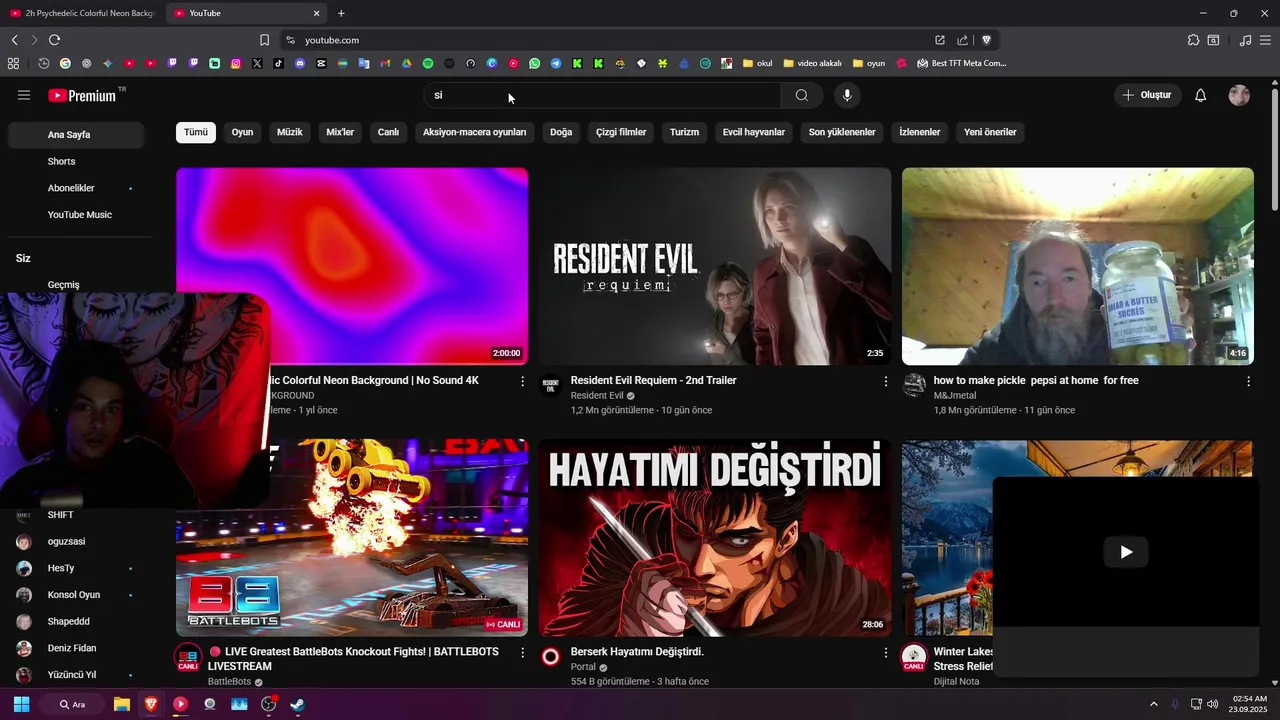Viewport: 1280px width, 720px height.
Task: Switch to the Psychedelic Neon Background tab
Action: click(x=82, y=13)
